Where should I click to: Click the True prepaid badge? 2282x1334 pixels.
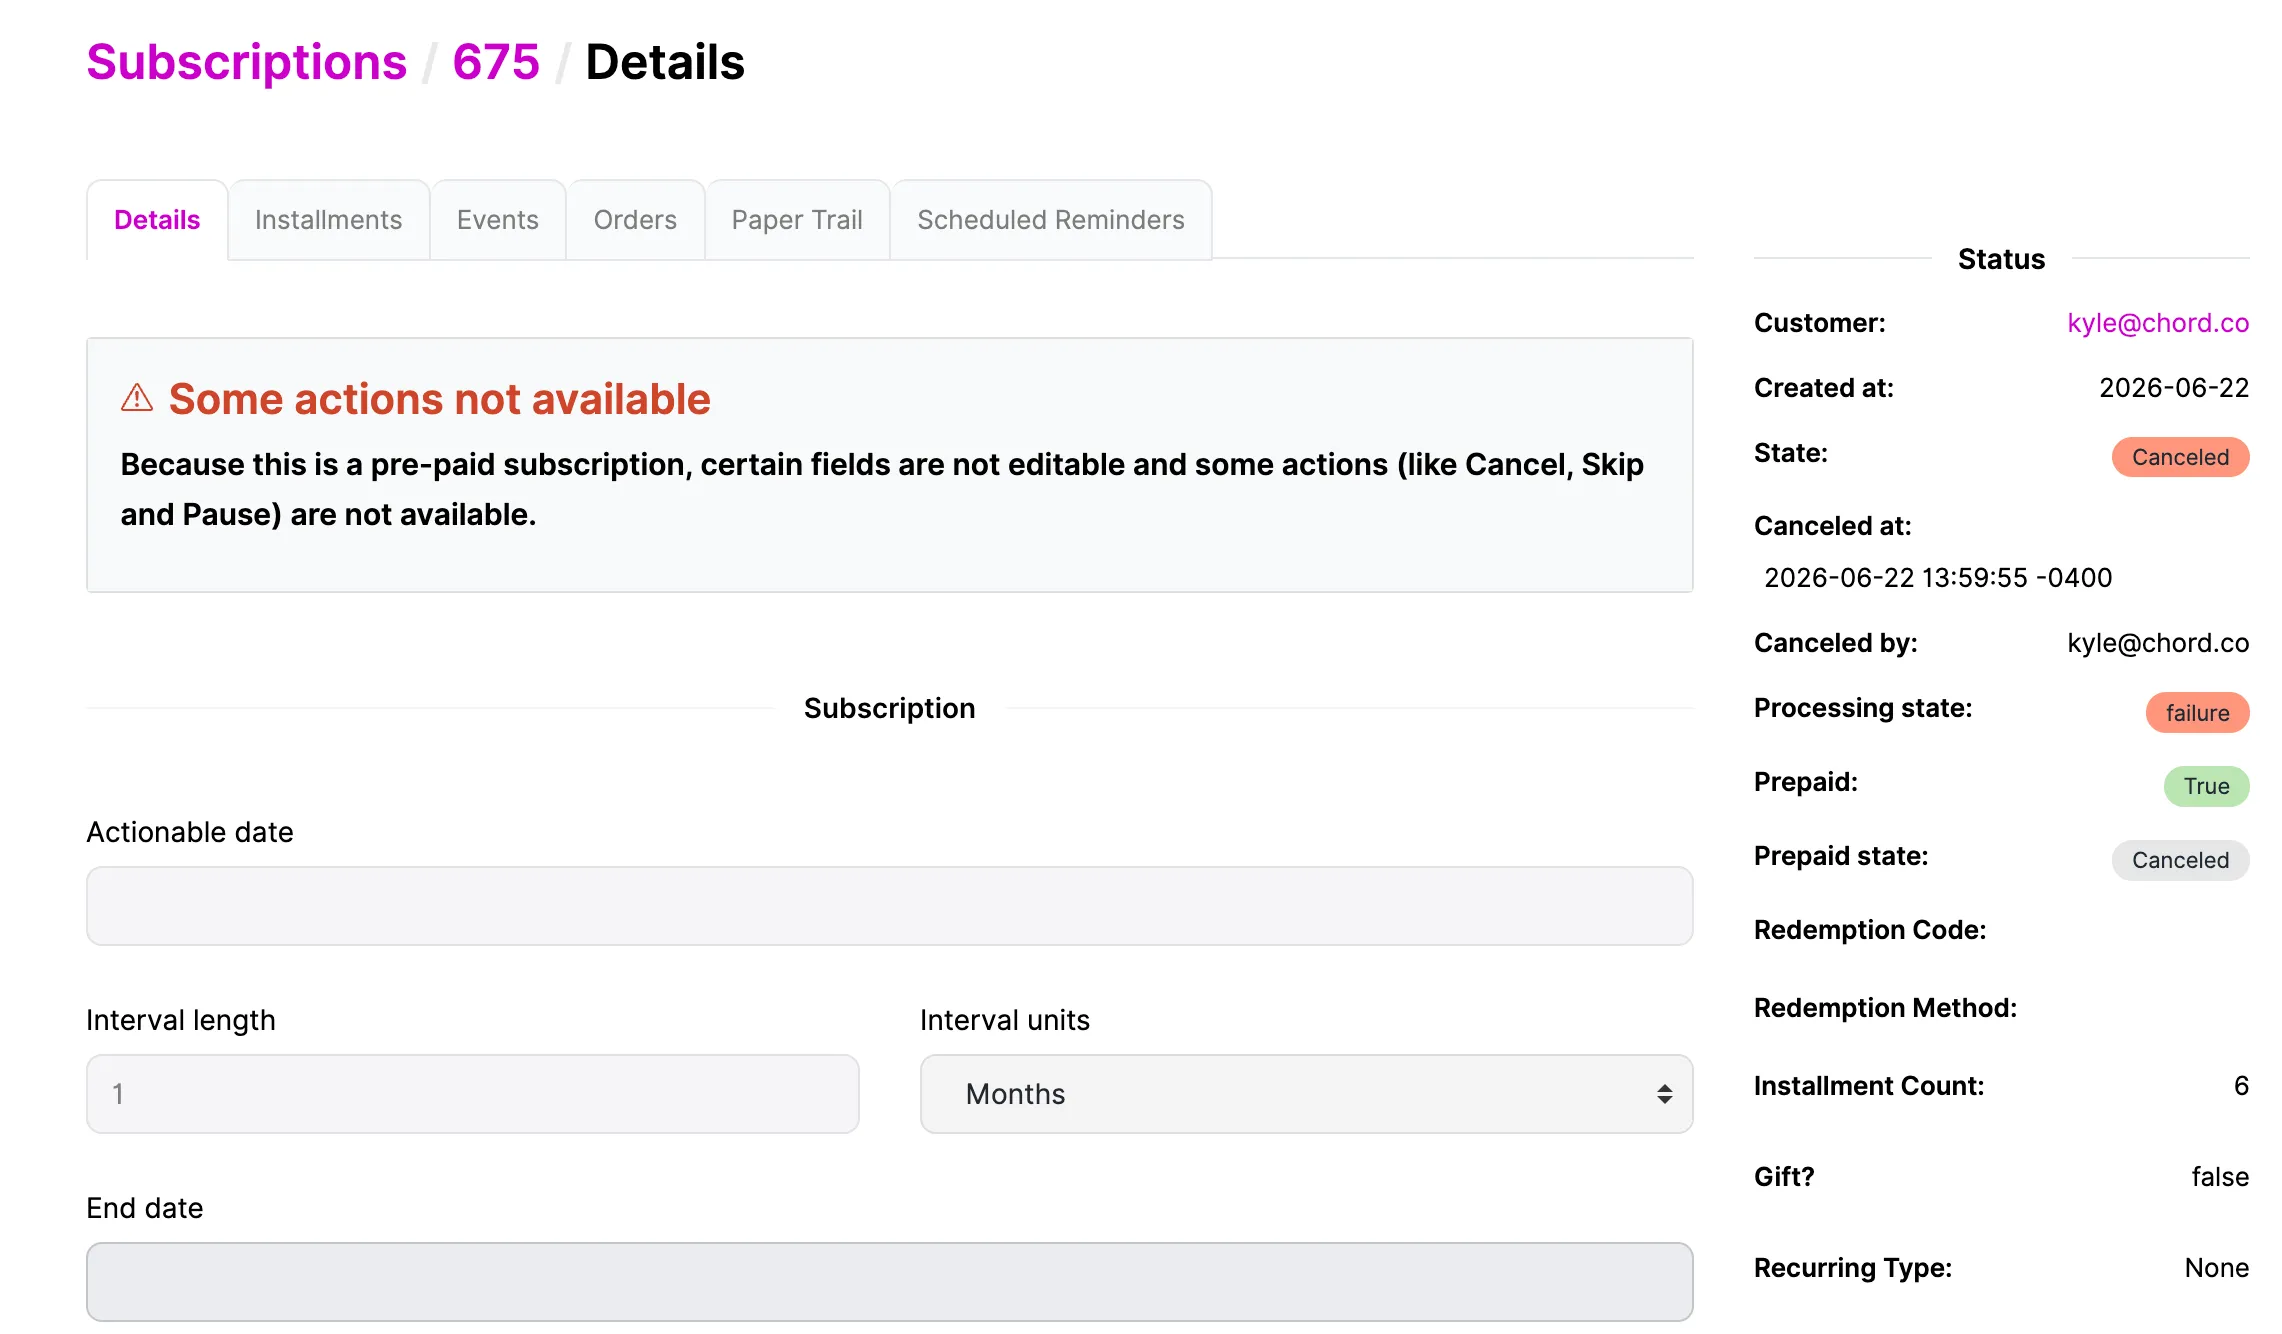click(x=2206, y=786)
